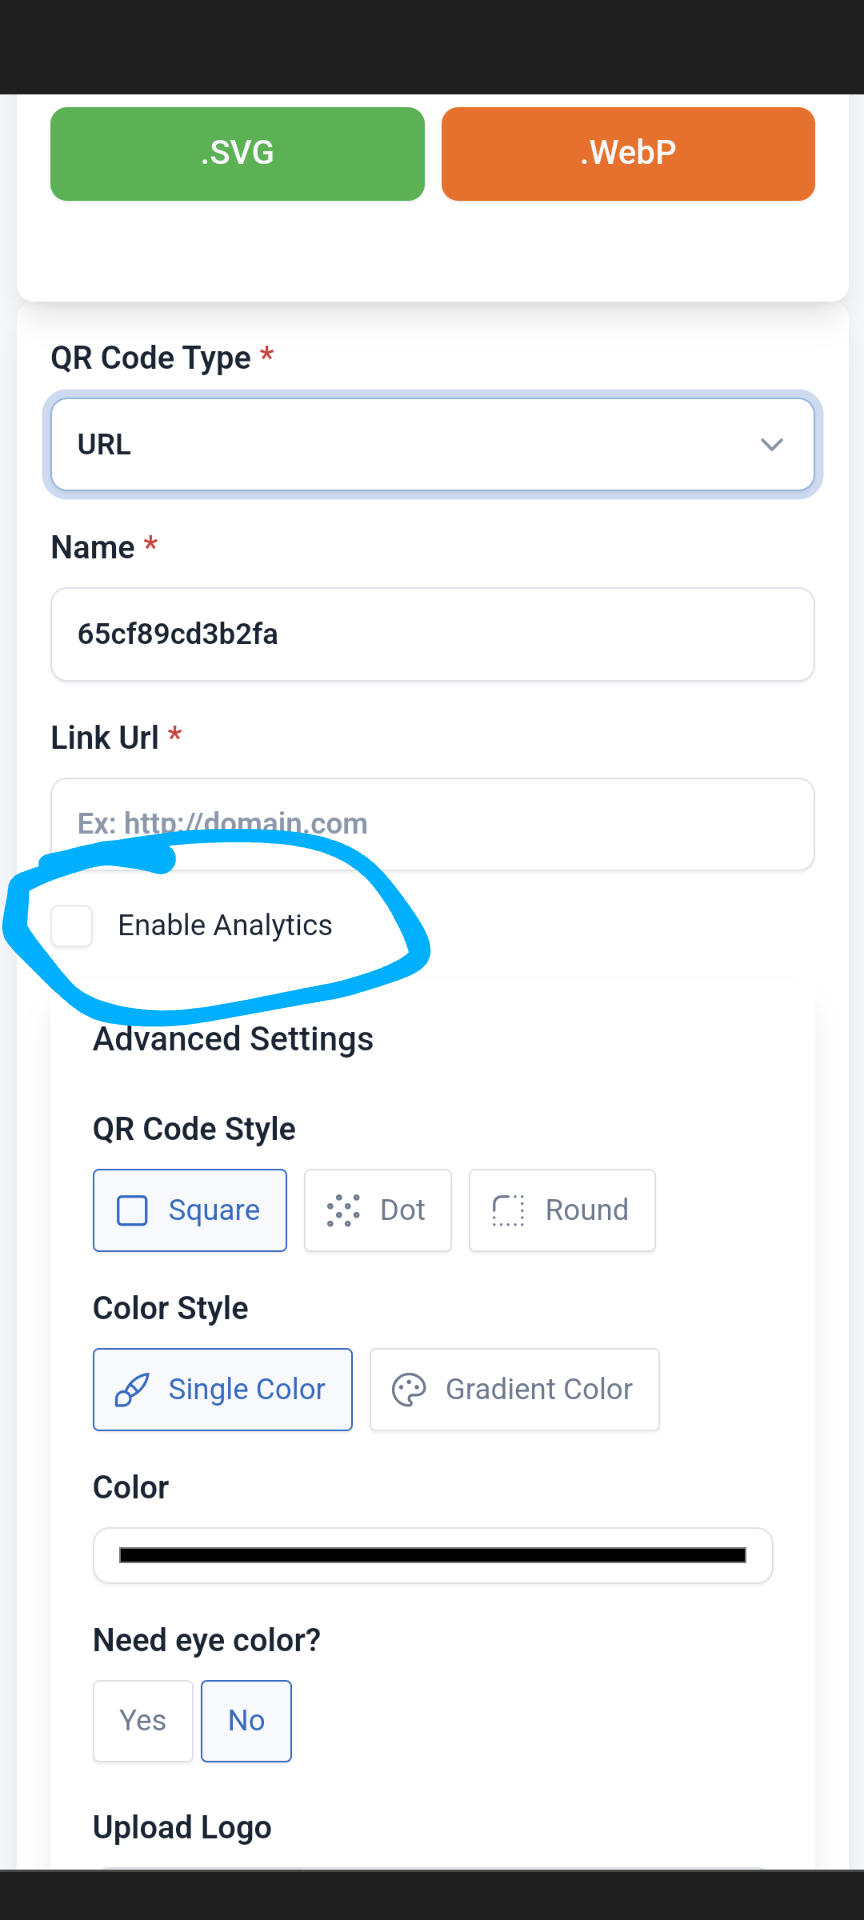864x1920 pixels.
Task: Click the Advanced Settings heading
Action: tap(233, 1039)
